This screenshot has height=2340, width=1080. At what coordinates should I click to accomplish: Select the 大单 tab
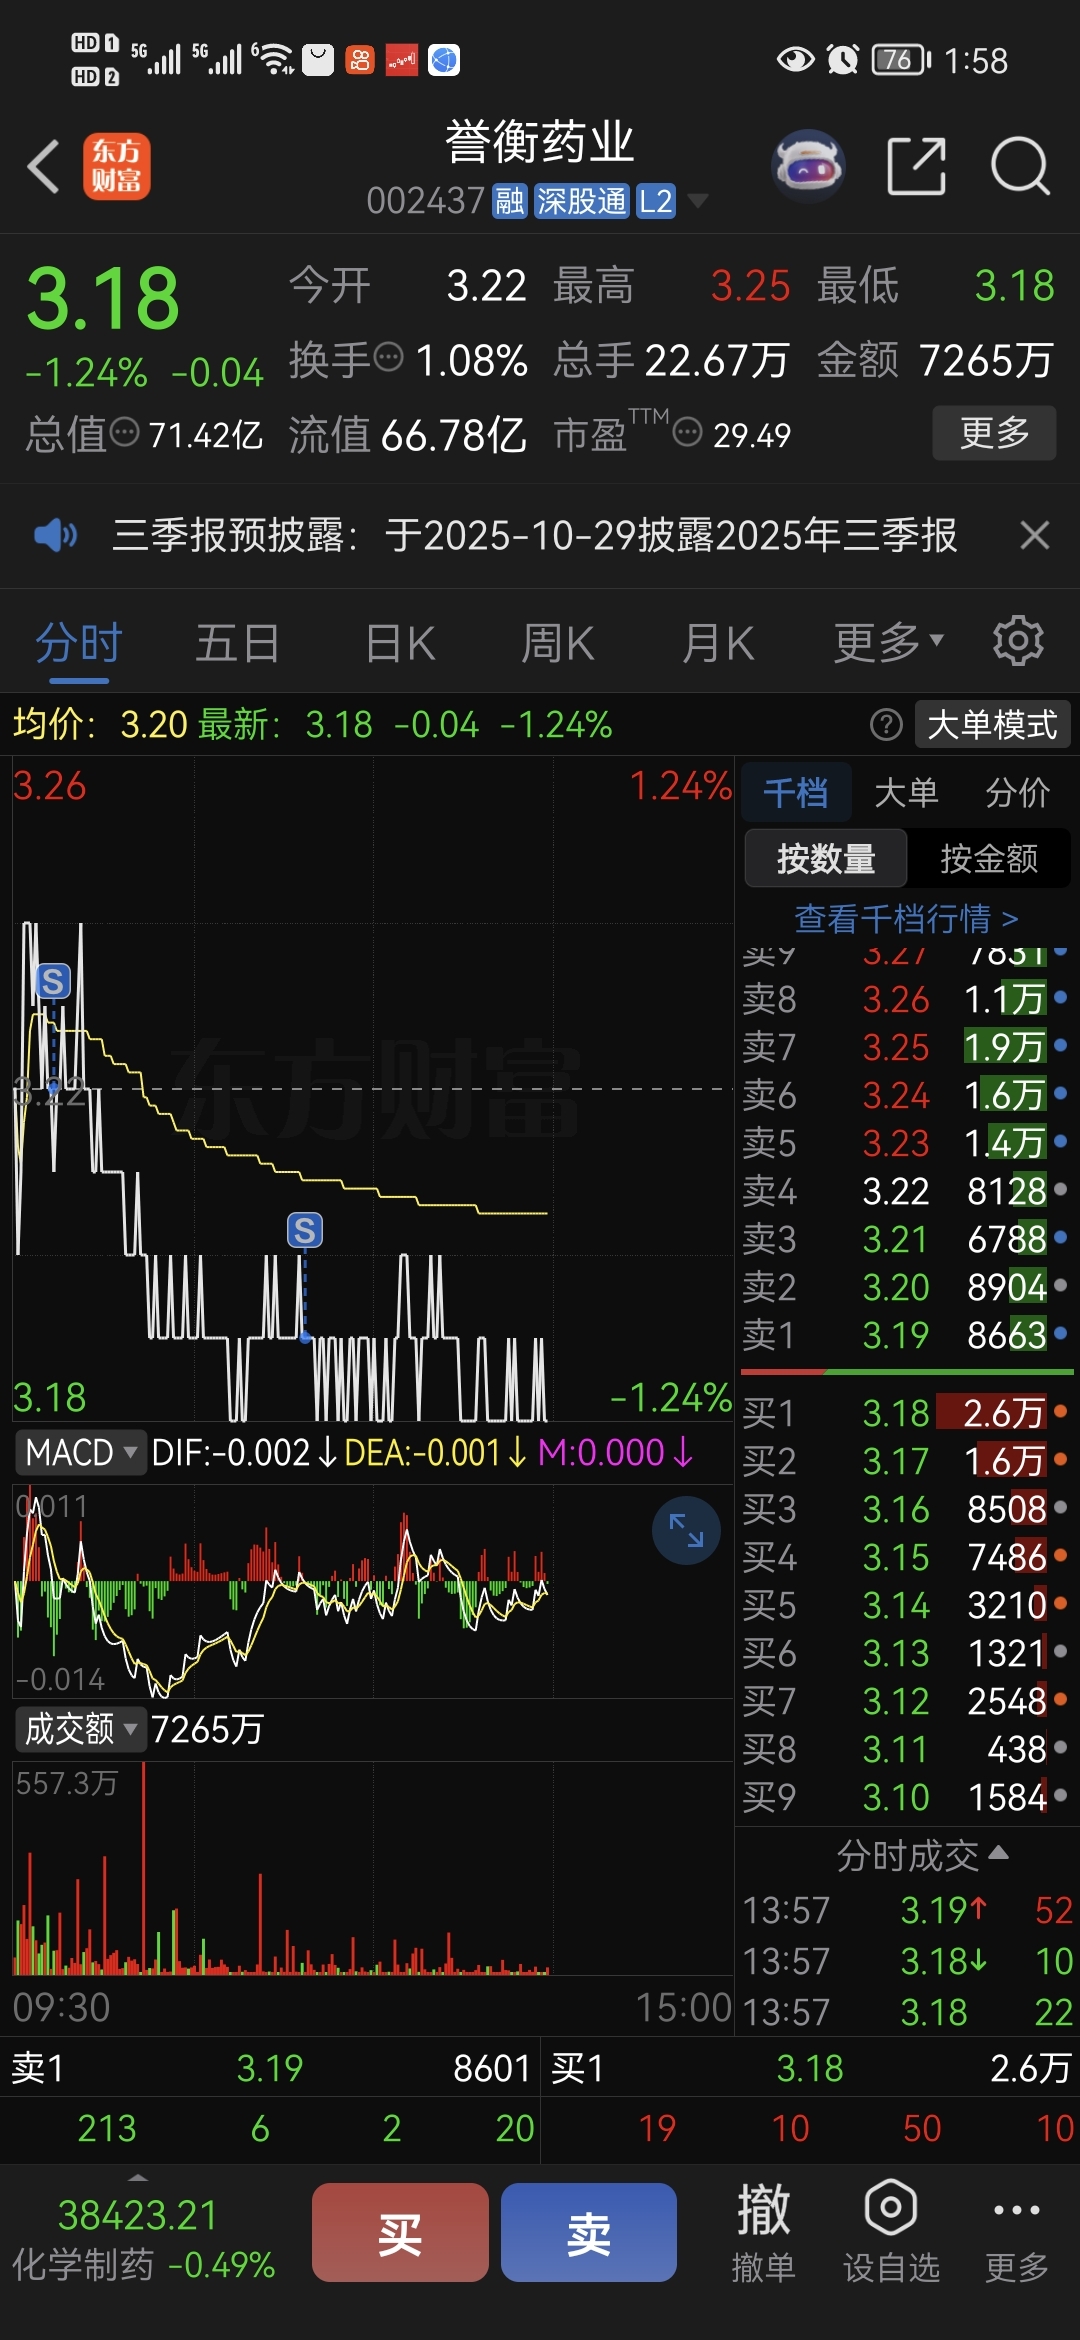pos(906,792)
